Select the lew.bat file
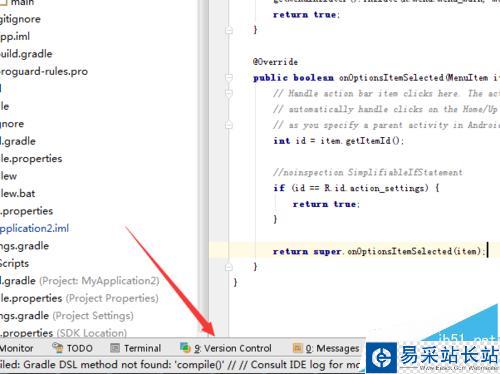 pyautogui.click(x=18, y=193)
